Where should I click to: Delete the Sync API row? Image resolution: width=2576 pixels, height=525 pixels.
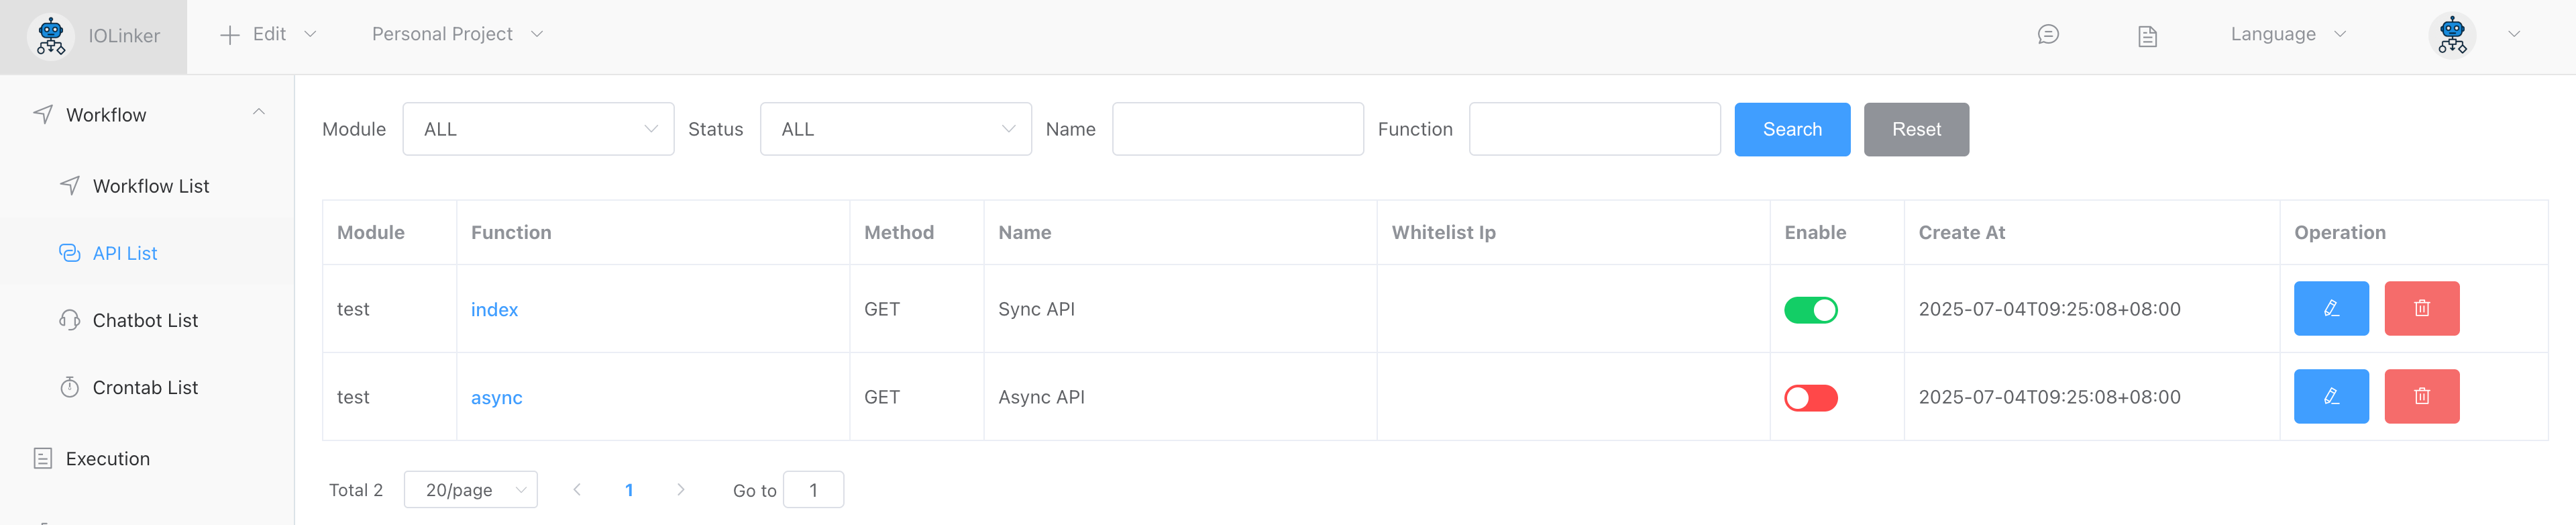click(2421, 308)
